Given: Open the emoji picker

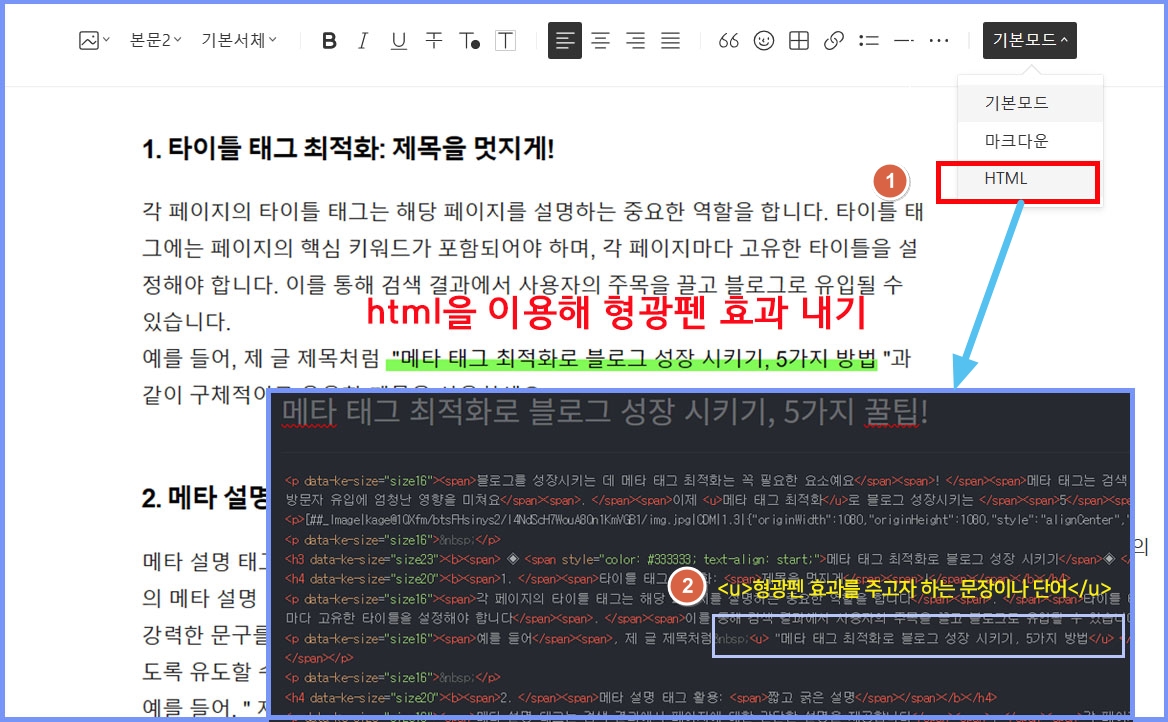Looking at the screenshot, I should tap(764, 41).
